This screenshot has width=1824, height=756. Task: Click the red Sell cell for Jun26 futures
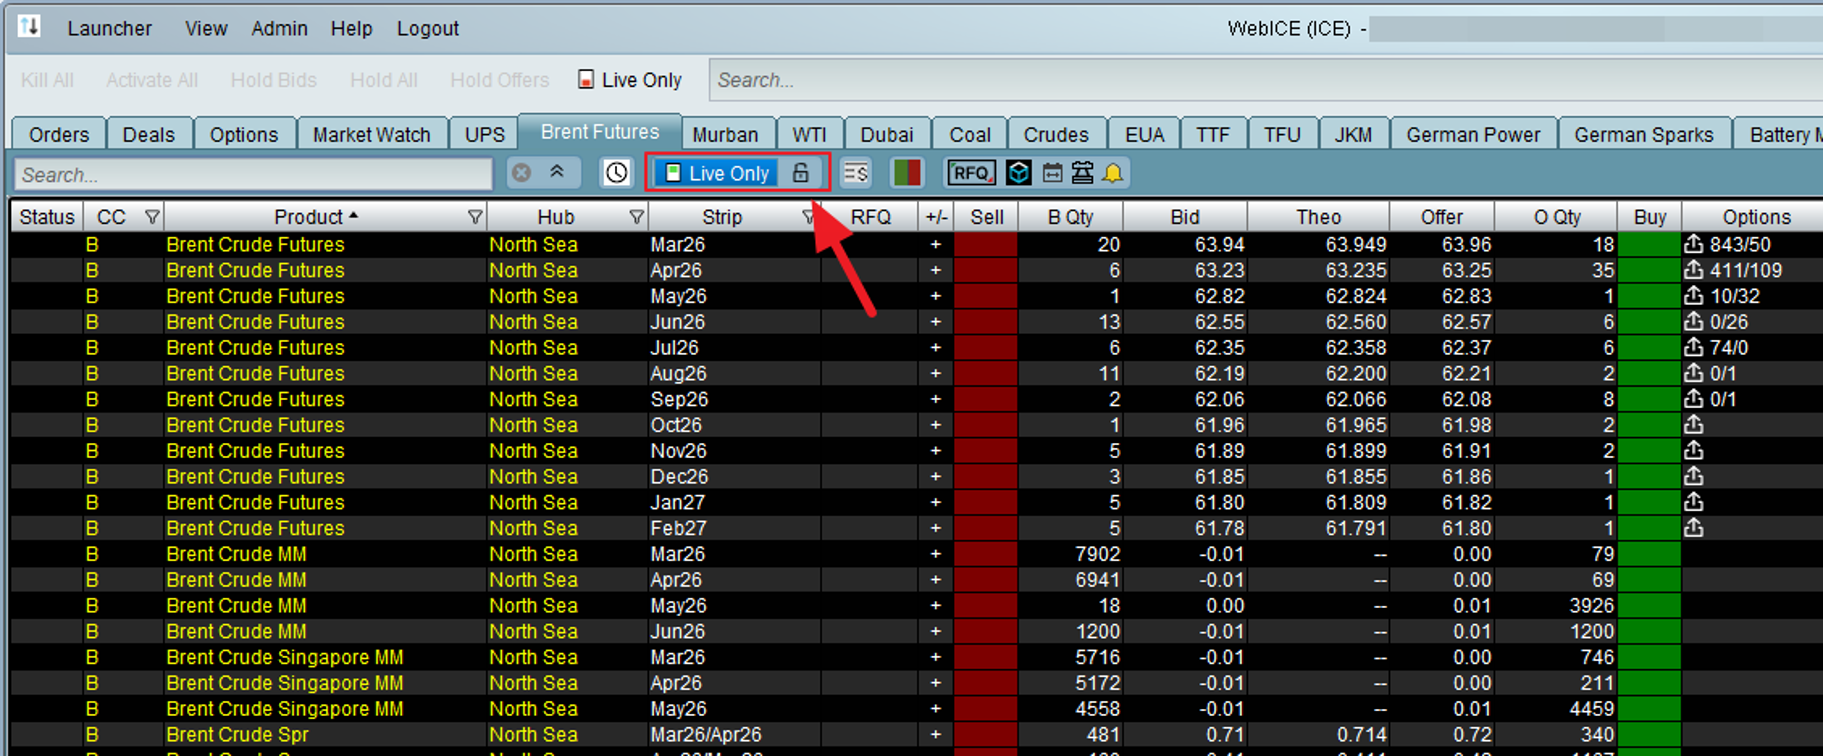click(x=985, y=322)
